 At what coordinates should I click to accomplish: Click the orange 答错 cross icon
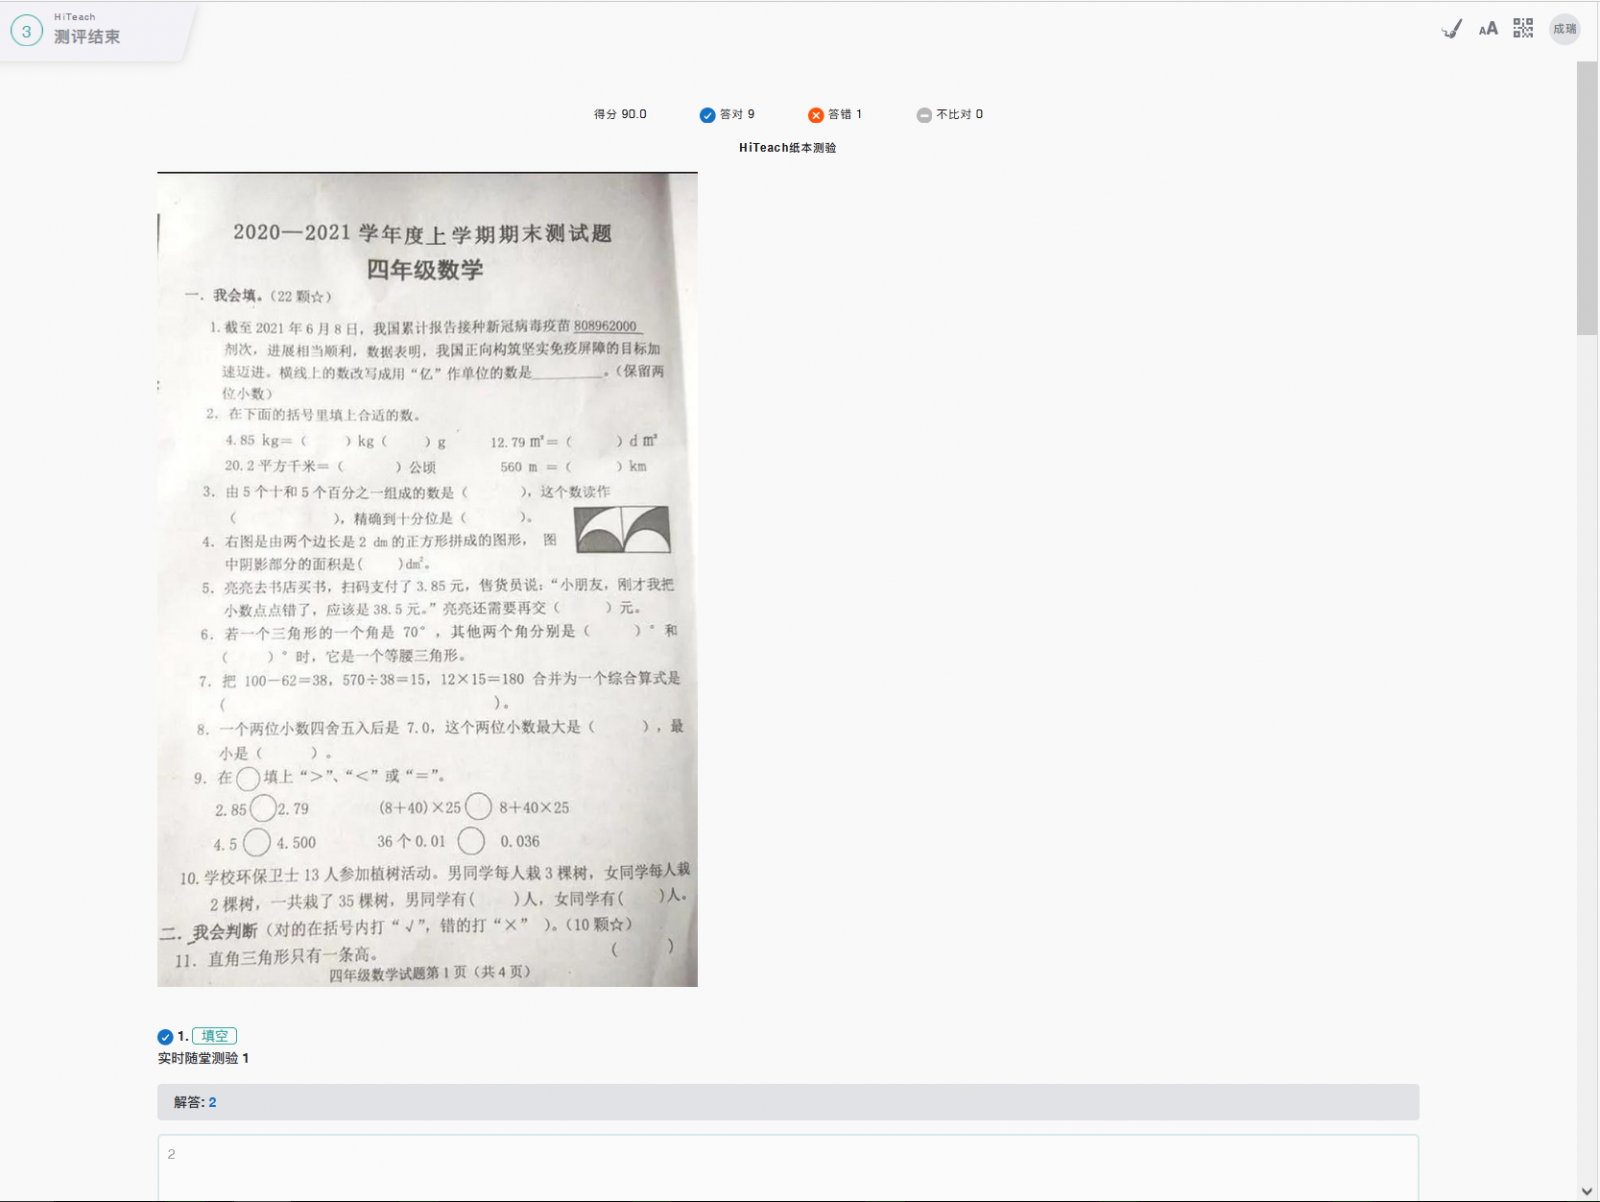(x=816, y=115)
